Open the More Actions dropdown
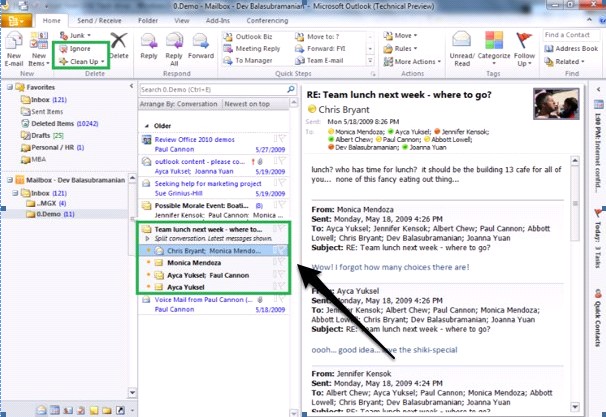Image resolution: width=606 pixels, height=417 pixels. [x=412, y=61]
